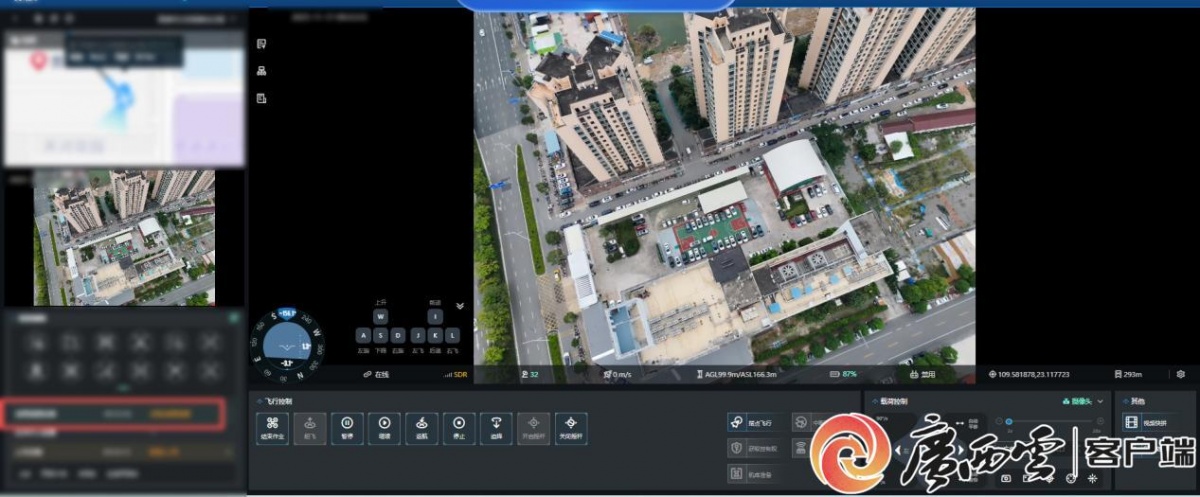
Task: Click the 开启摇杆 enable joystick button
Action: click(x=534, y=428)
